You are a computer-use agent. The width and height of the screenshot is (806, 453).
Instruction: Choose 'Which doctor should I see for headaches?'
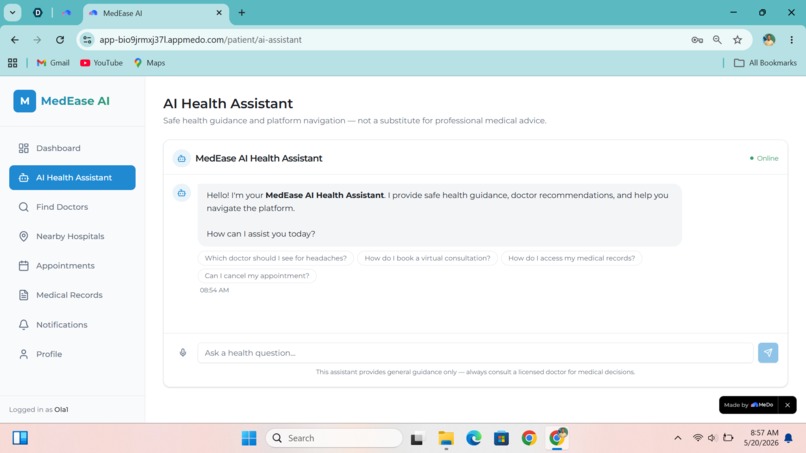tap(276, 258)
